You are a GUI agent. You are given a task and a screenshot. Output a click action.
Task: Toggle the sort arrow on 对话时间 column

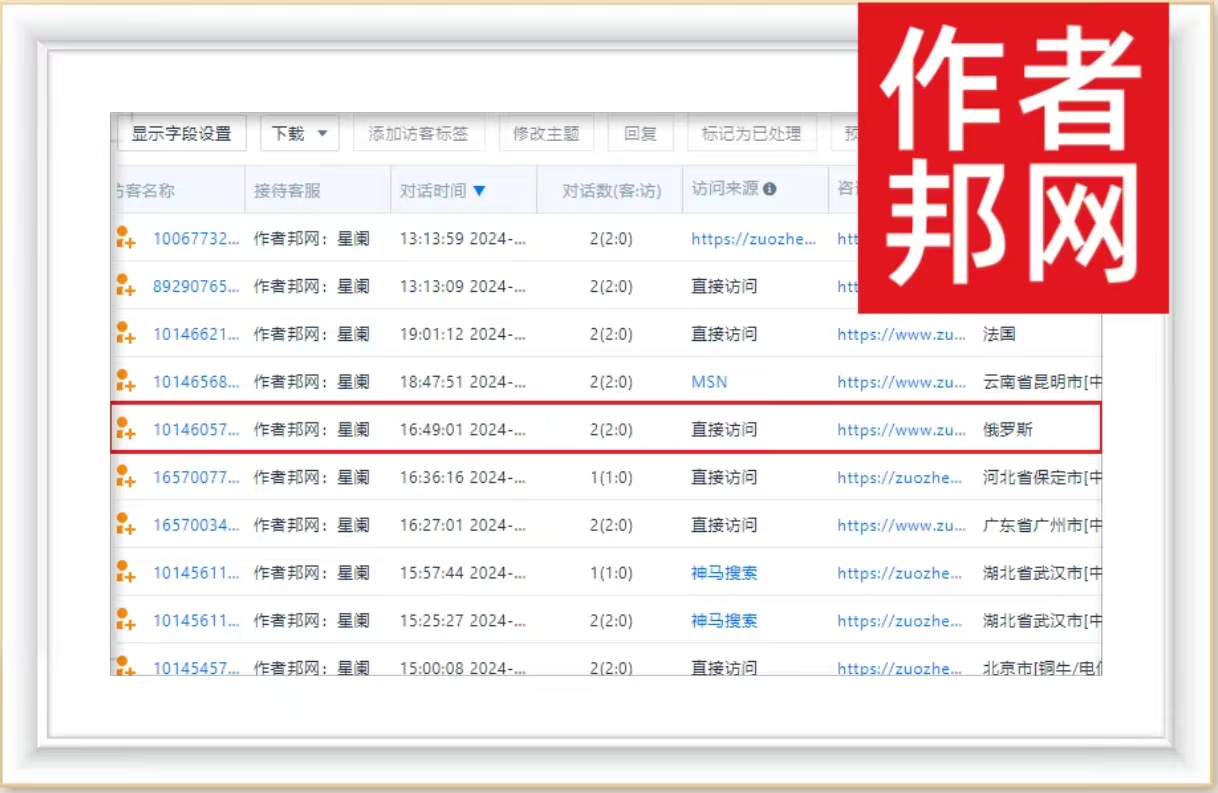[479, 191]
